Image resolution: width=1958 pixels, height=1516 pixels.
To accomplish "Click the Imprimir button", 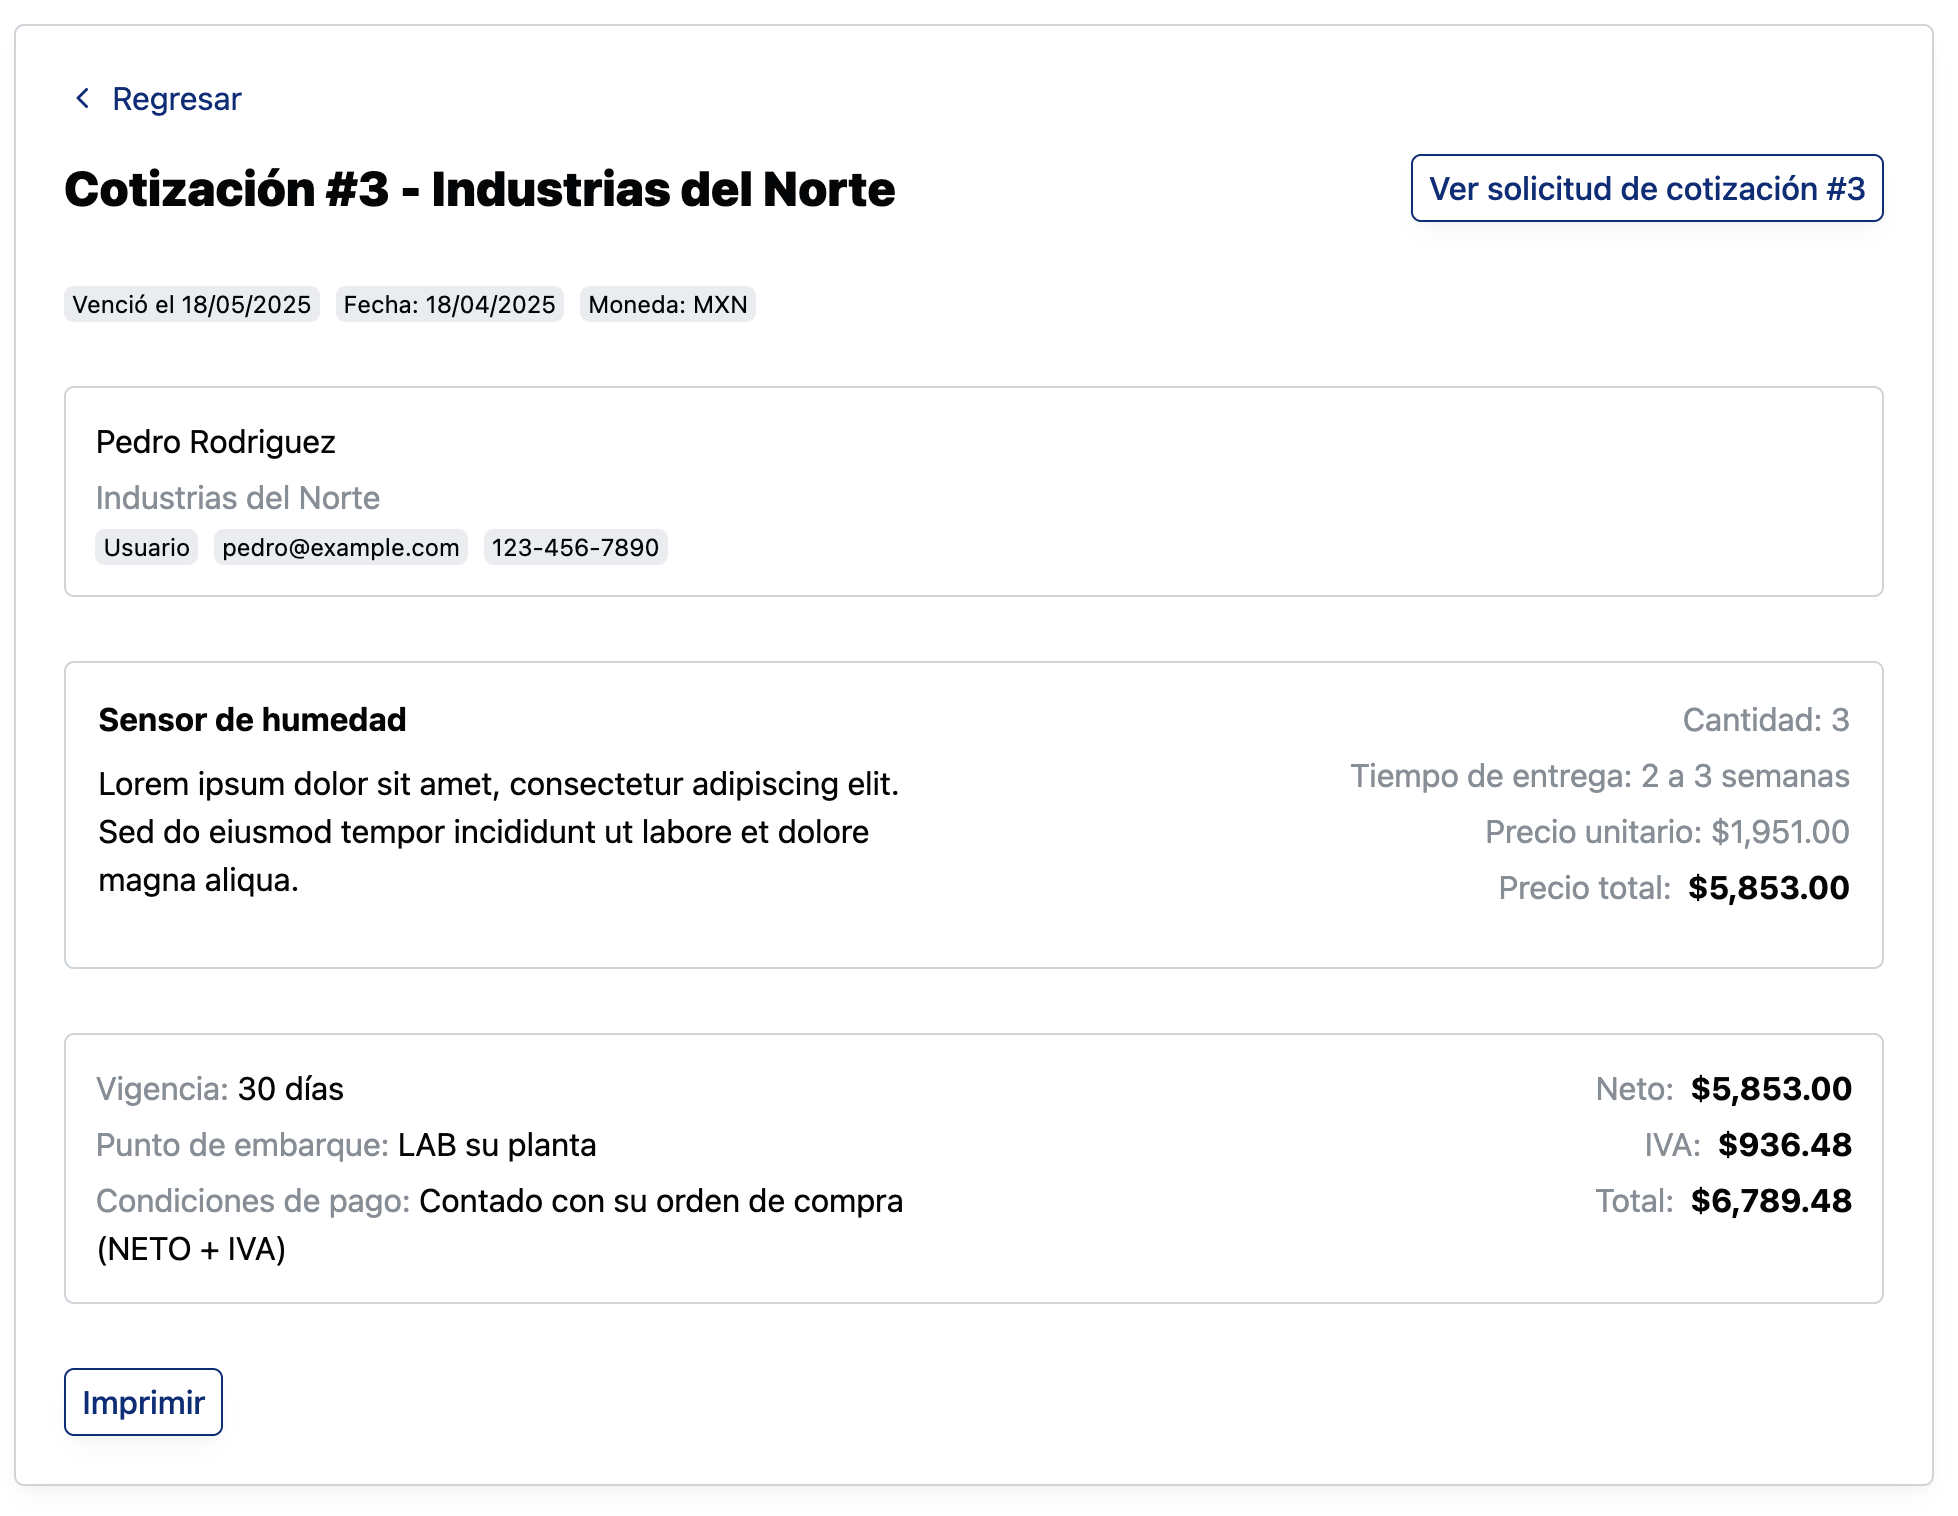I will [x=143, y=1402].
